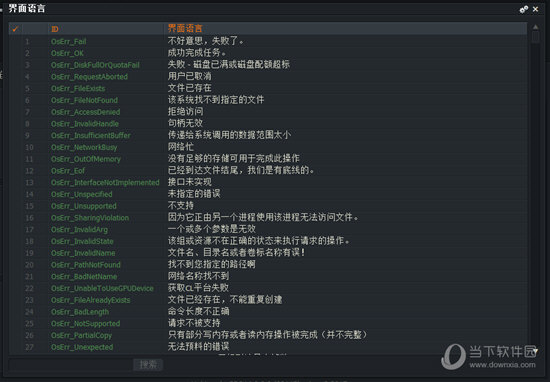550x382 pixels.
Task: Select the OsErr_Unspecified ID cell
Action: 81,194
